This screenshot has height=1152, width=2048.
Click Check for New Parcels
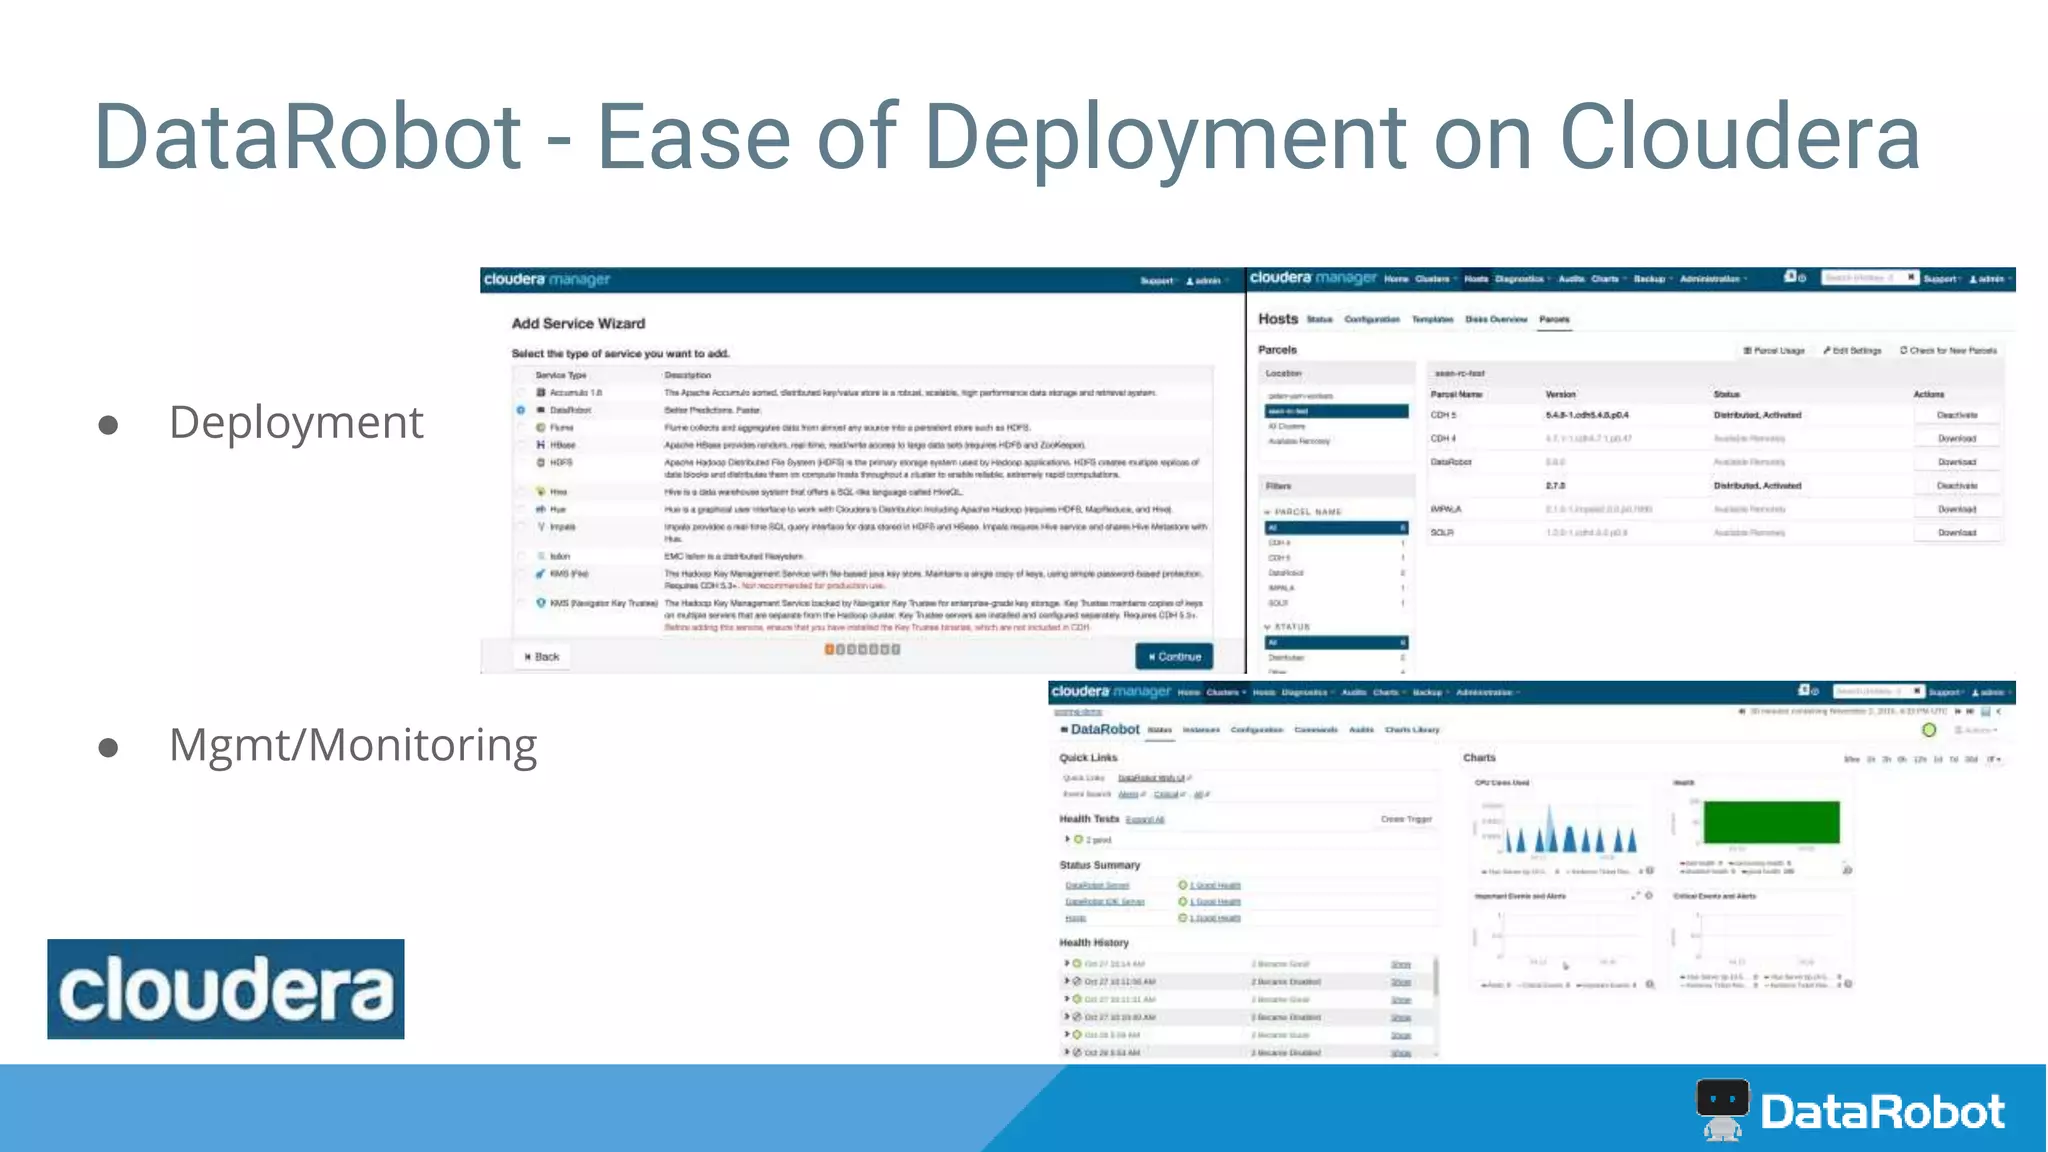coord(1948,351)
